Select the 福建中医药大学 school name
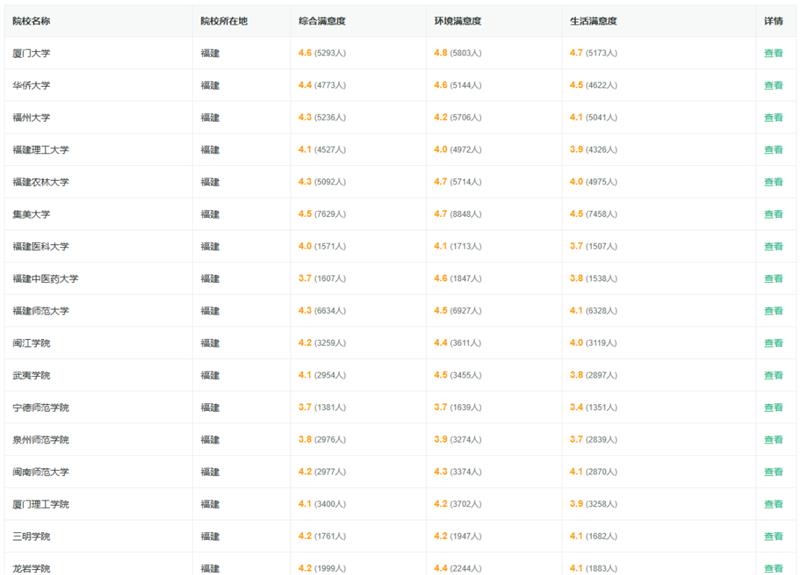 (45, 279)
